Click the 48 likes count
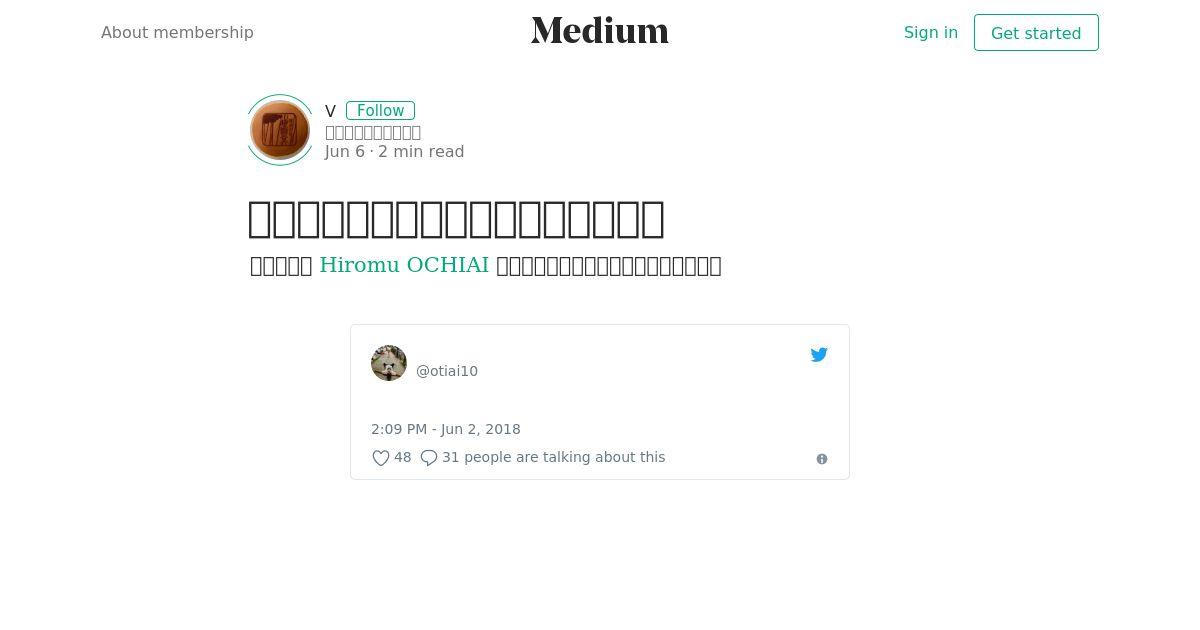This screenshot has height=630, width=1200. tap(403, 457)
